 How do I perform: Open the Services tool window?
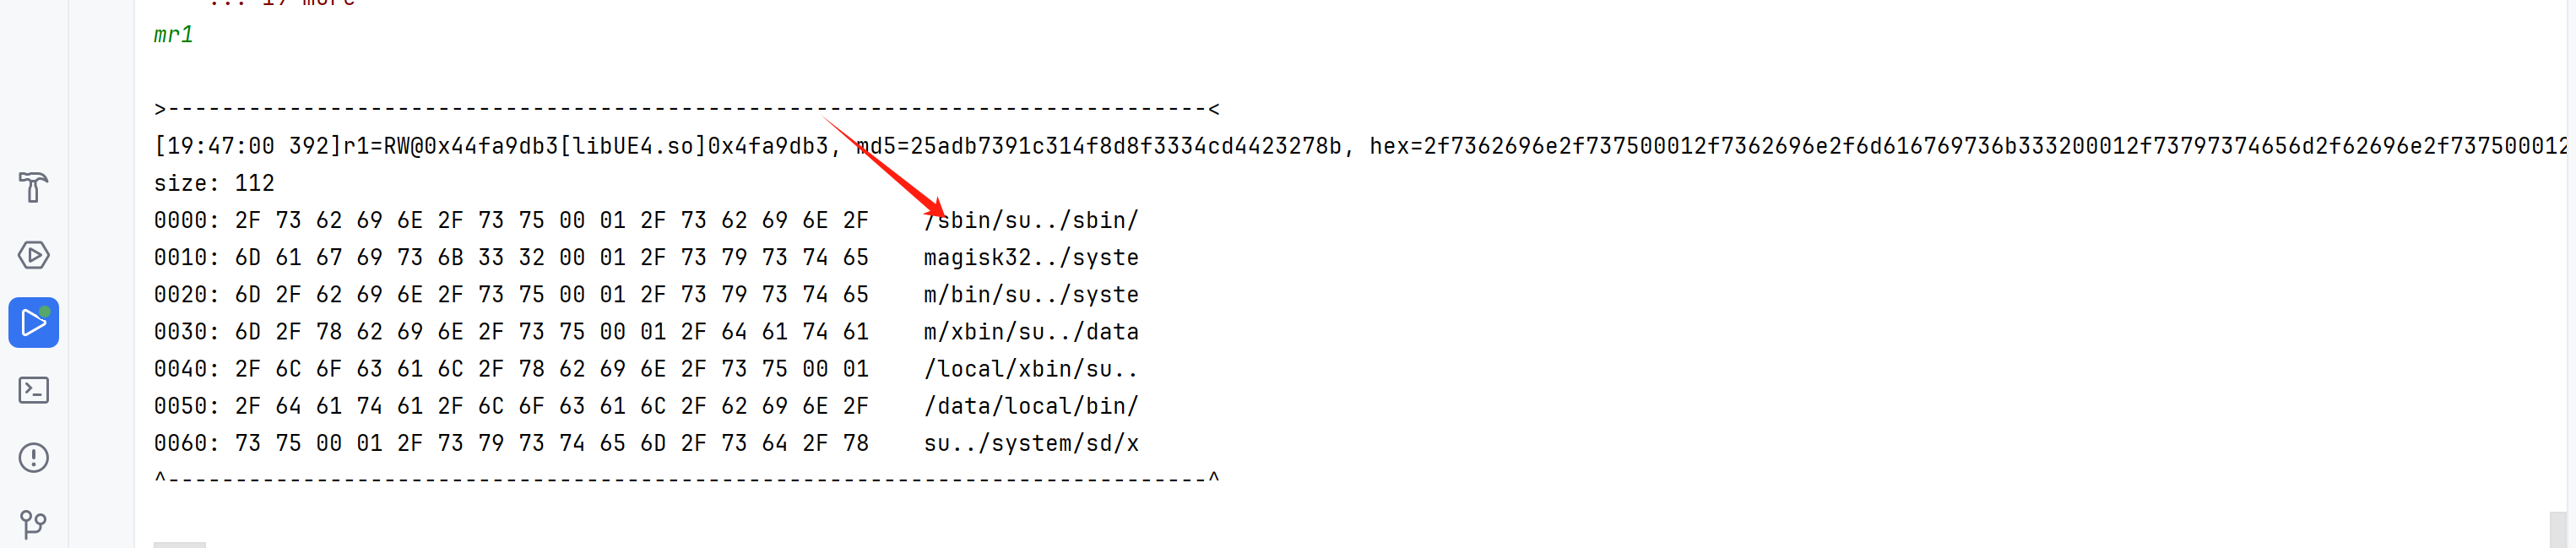coord(33,255)
